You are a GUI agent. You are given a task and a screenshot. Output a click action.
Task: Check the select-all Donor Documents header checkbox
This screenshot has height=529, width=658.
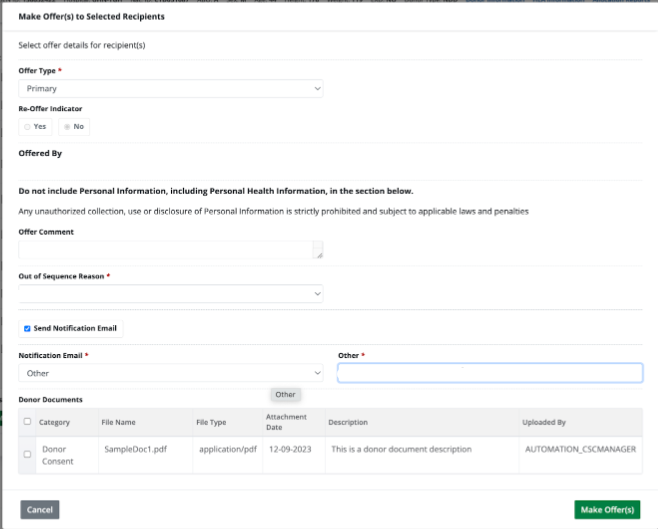click(27, 422)
